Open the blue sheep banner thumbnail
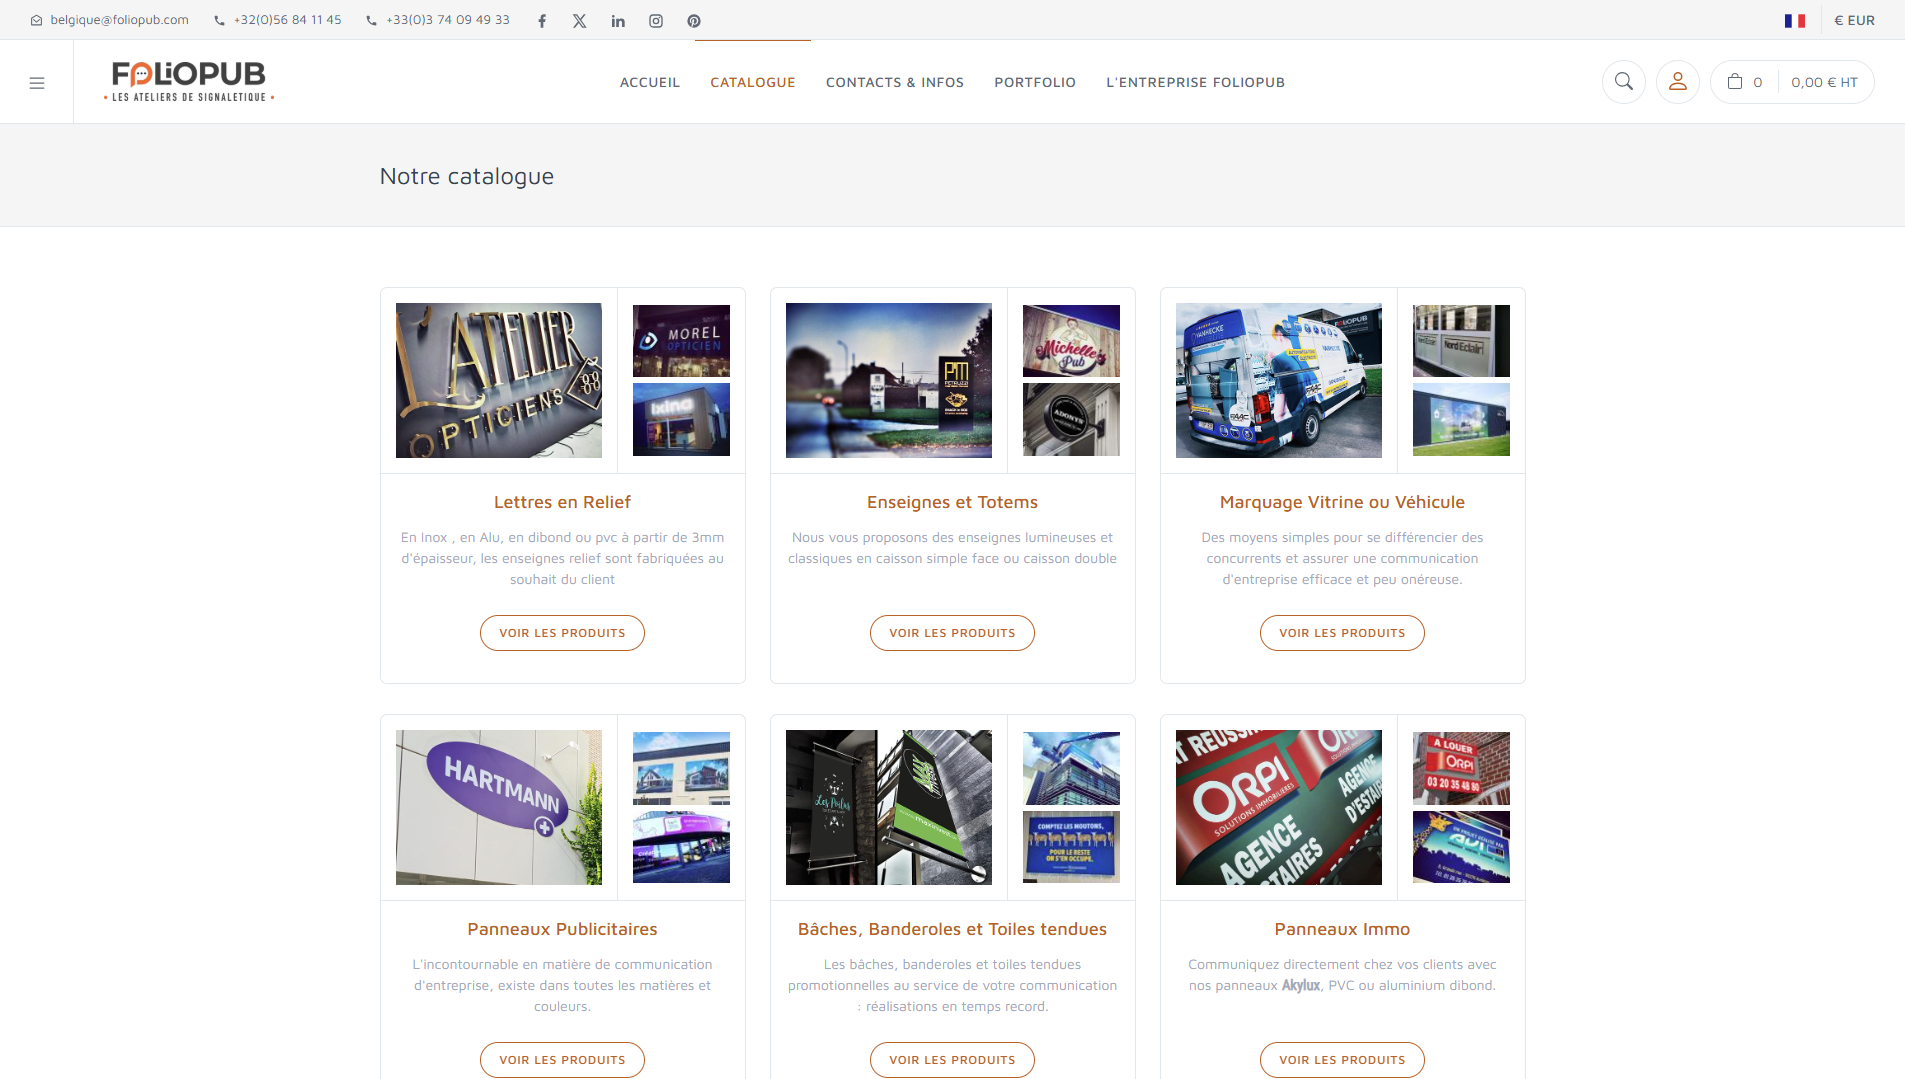Screen dimensions: 1905x1079 (x=1071, y=847)
